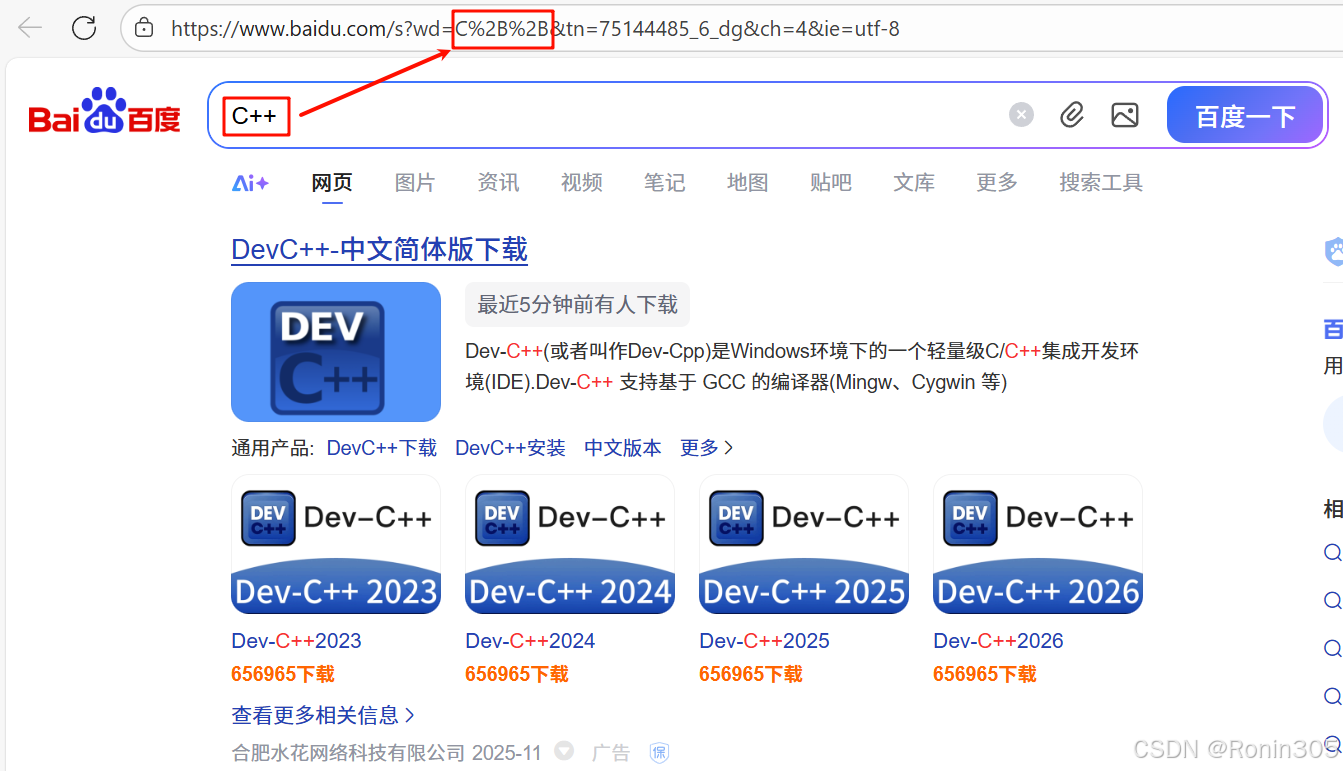Open the Dev-C++2023 text link
Screen dimensions: 1343x771
[296, 641]
